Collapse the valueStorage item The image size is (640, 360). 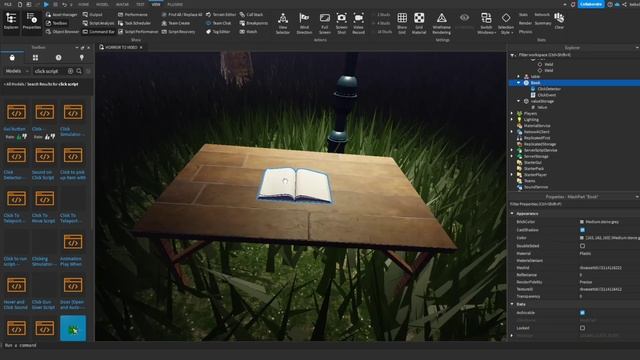click(x=519, y=101)
